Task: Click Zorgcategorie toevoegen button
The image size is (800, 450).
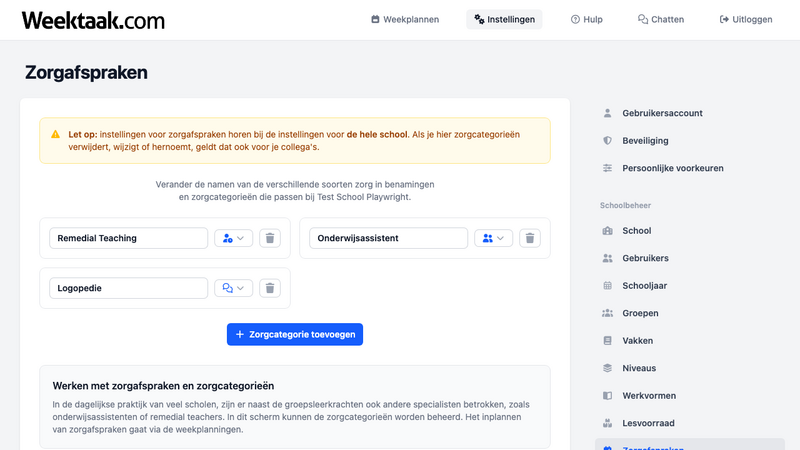Action: [295, 334]
